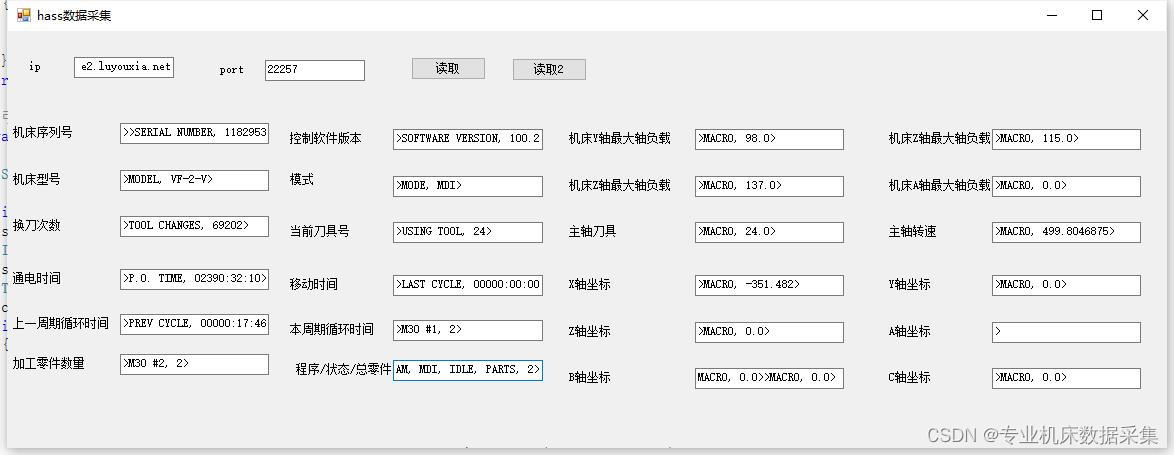Click the Y轴坐标 value field
This screenshot has width=1174, height=455.
click(x=1066, y=285)
